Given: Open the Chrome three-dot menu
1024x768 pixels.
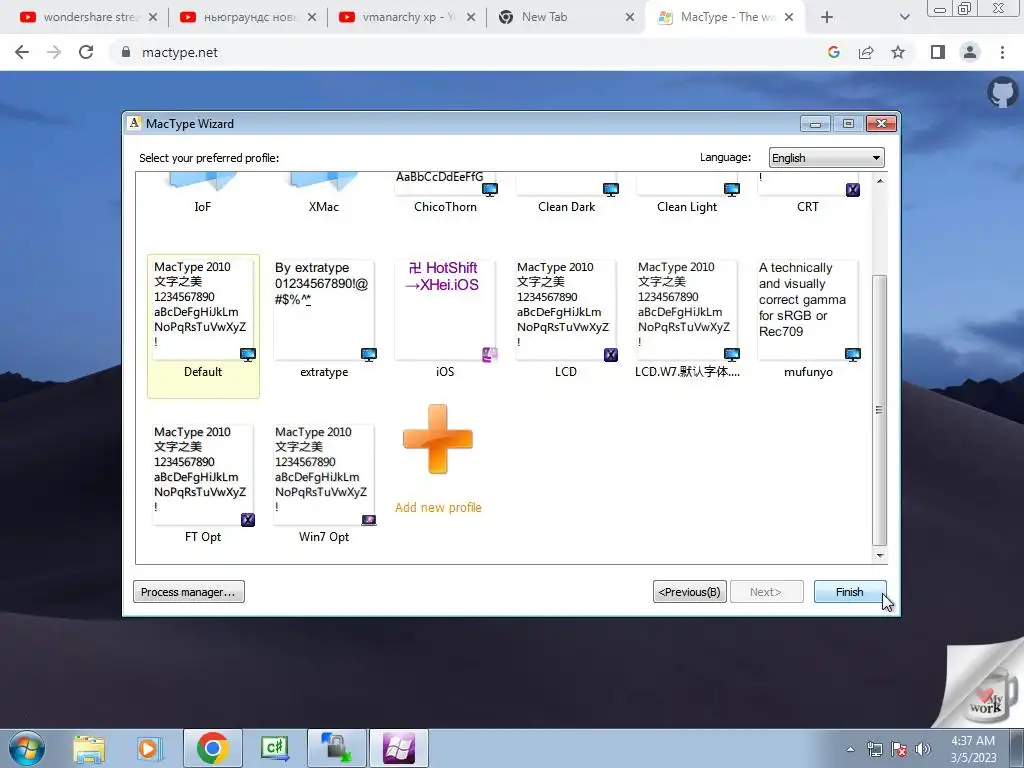Looking at the screenshot, I should (1002, 52).
